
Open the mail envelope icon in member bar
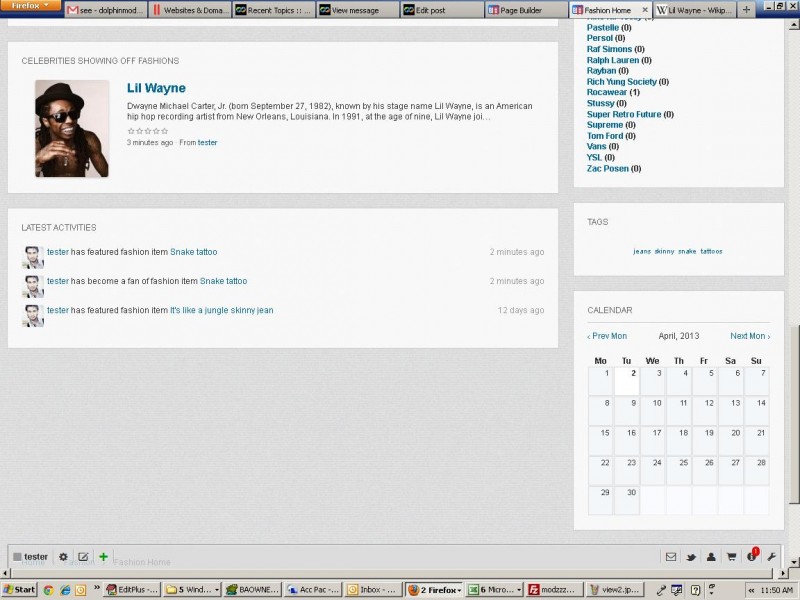[671, 557]
